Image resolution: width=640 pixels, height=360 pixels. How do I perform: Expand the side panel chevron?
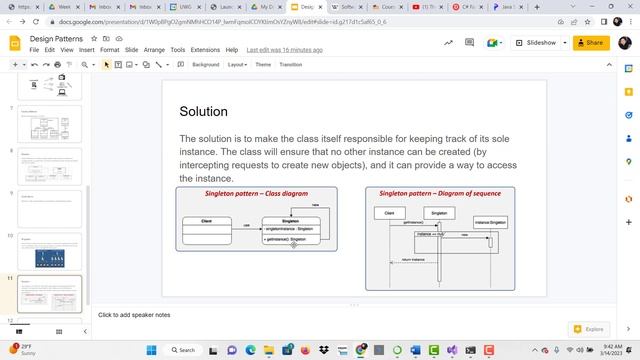click(628, 329)
